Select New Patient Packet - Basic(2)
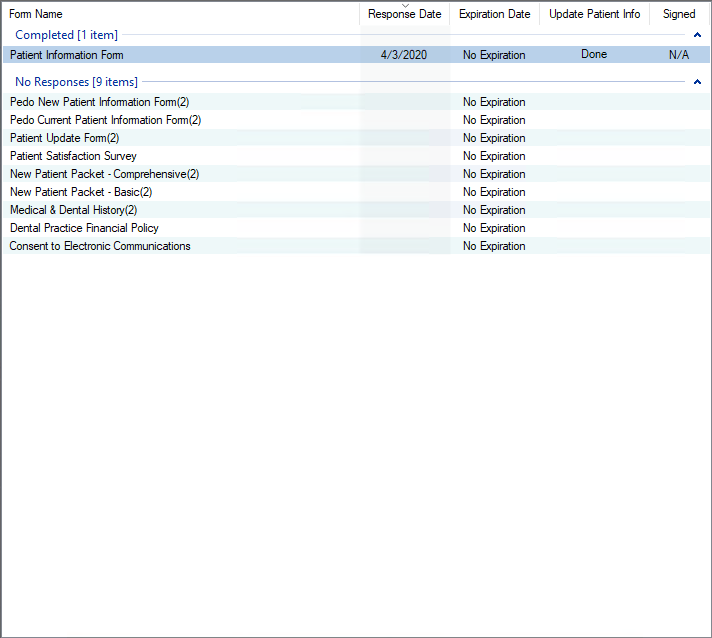 tap(81, 192)
